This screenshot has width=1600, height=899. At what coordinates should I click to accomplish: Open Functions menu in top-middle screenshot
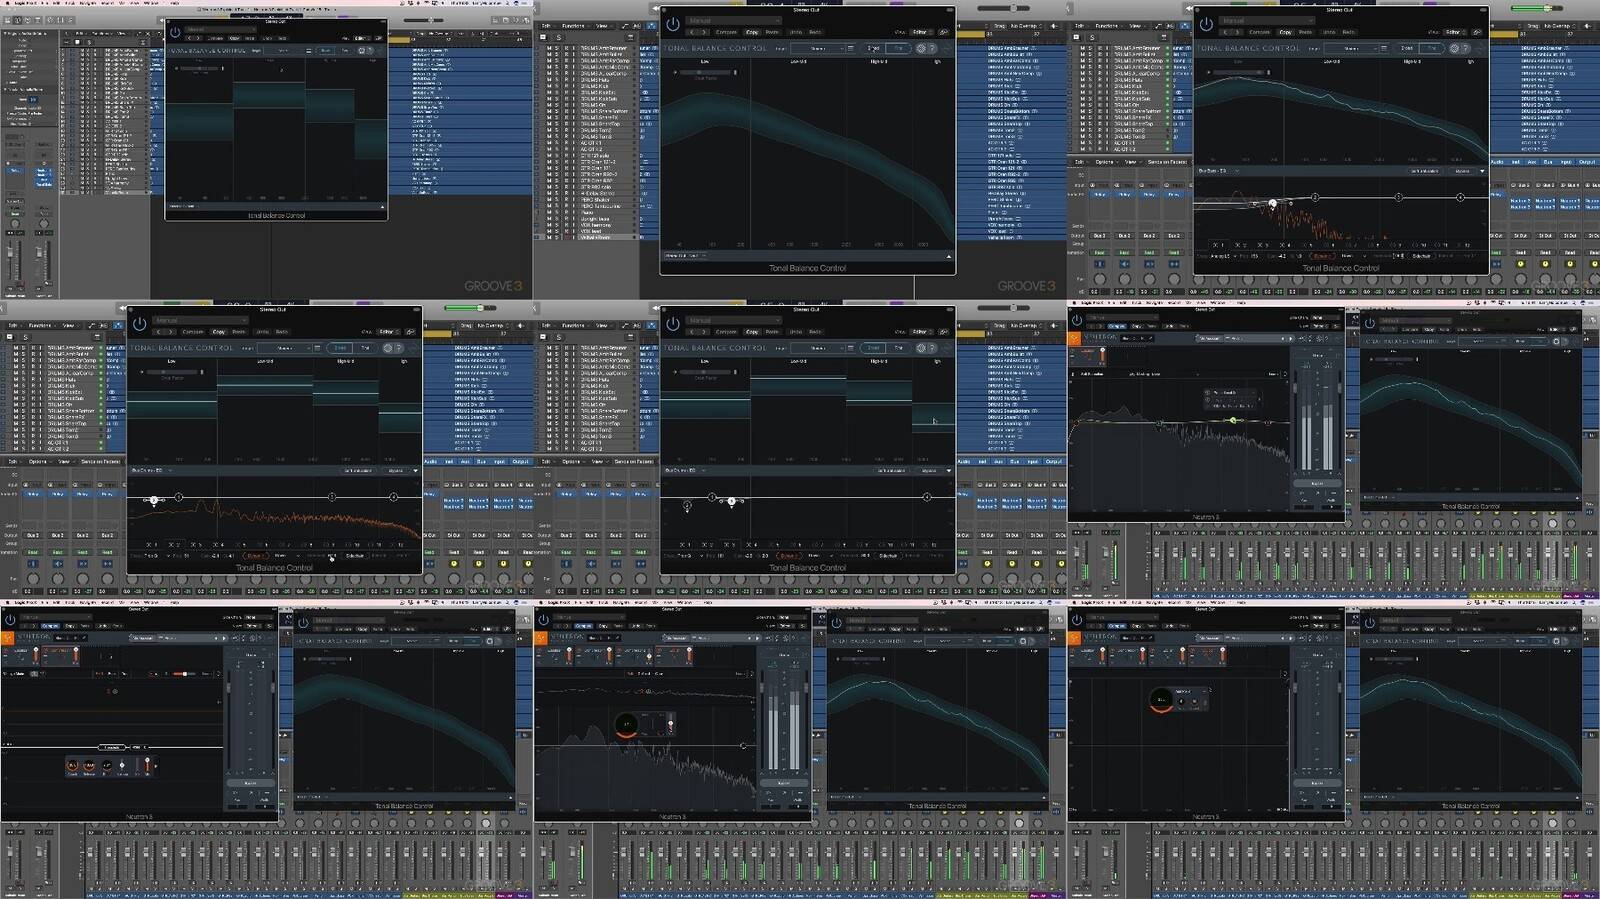[x=574, y=26]
